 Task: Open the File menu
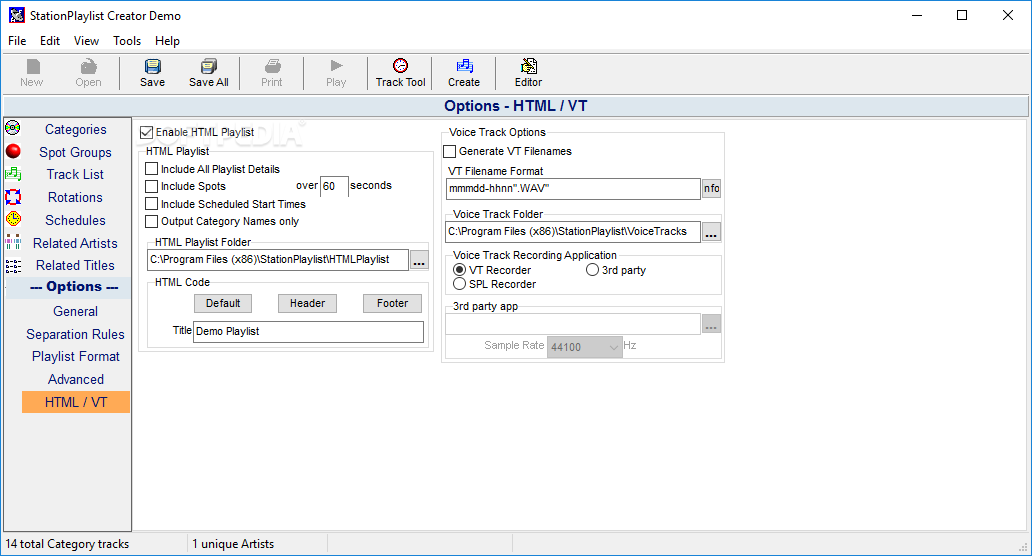click(x=17, y=41)
